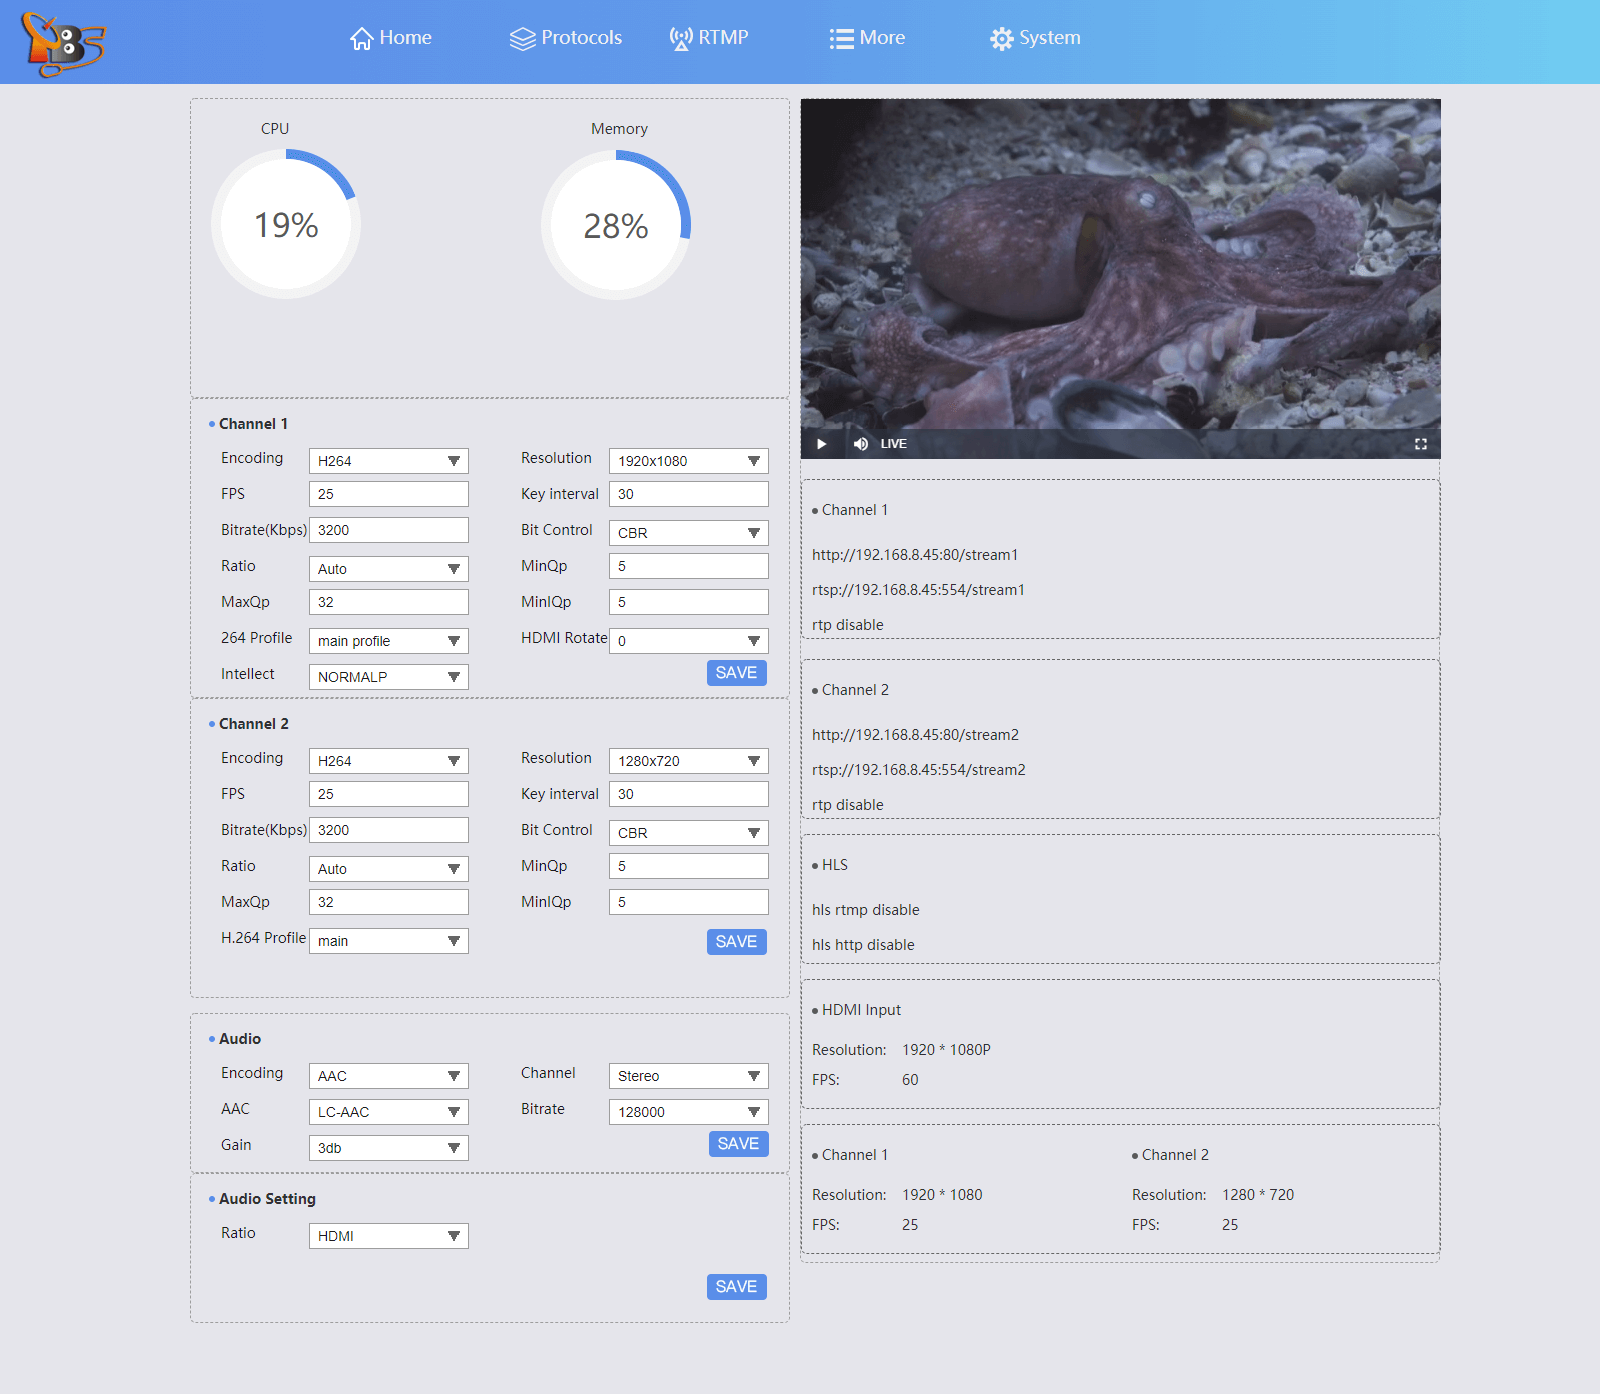
Task: Click Channel 2 Key interval field
Action: click(x=689, y=794)
